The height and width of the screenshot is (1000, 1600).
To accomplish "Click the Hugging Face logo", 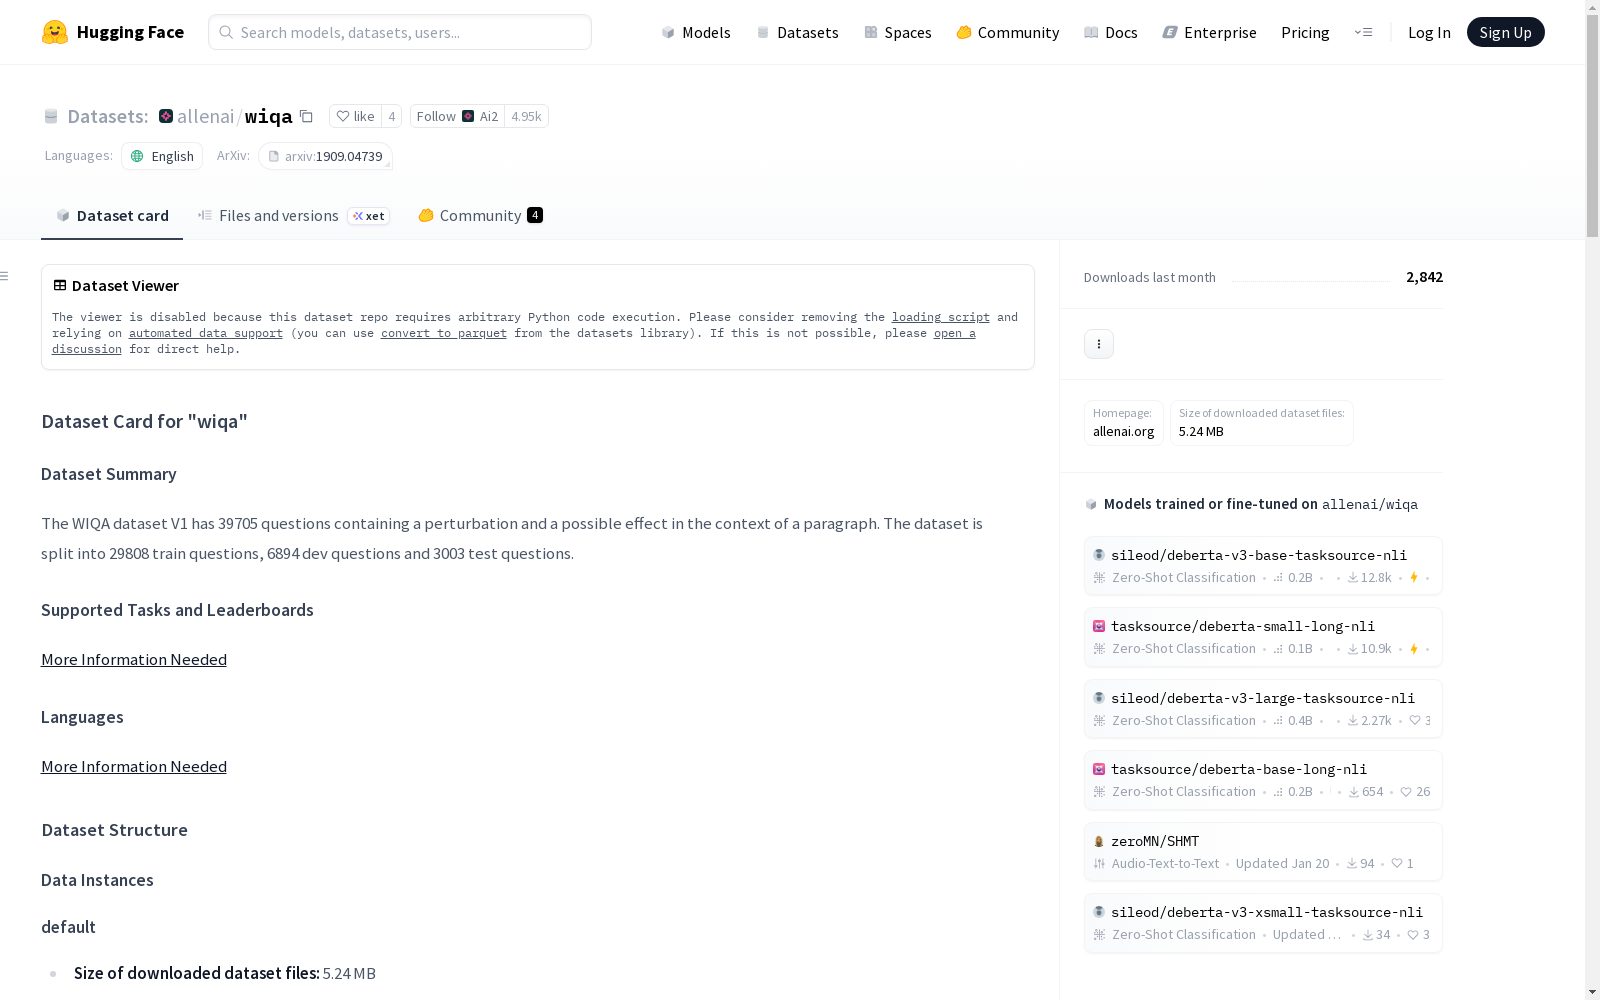I will 112,32.
